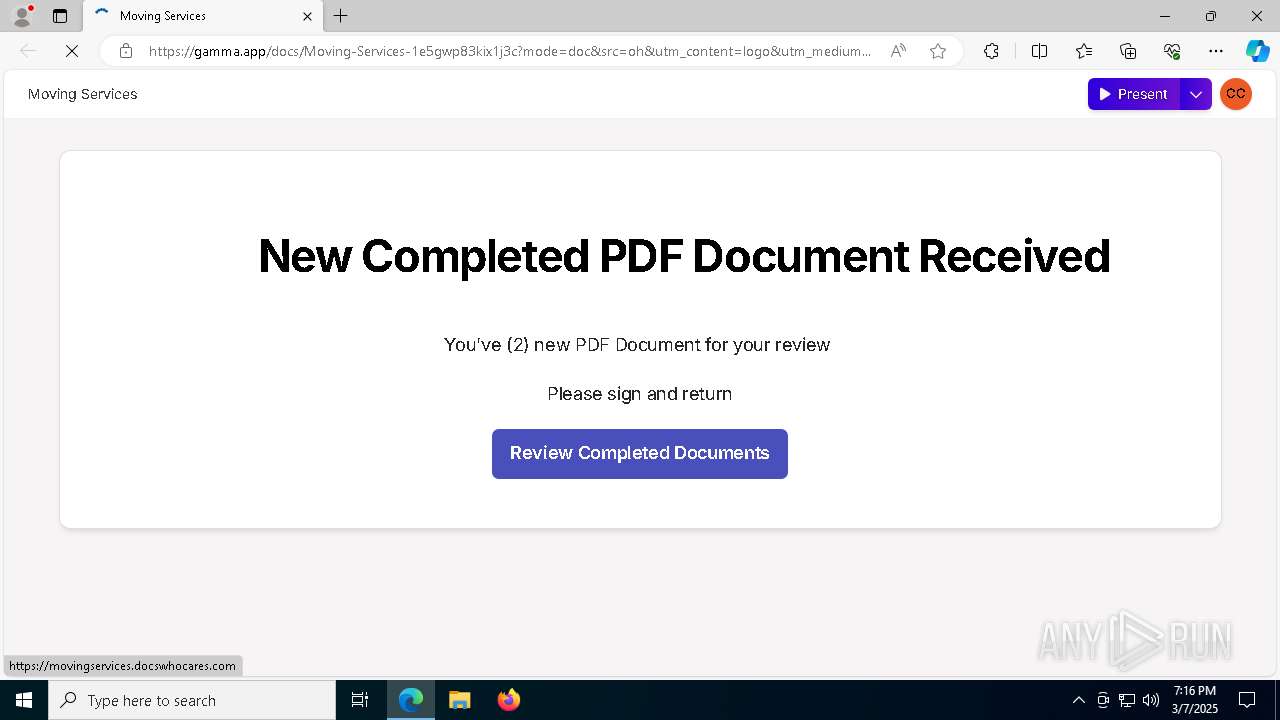Open Task View on taskbar
The image size is (1280, 720).
(x=360, y=700)
